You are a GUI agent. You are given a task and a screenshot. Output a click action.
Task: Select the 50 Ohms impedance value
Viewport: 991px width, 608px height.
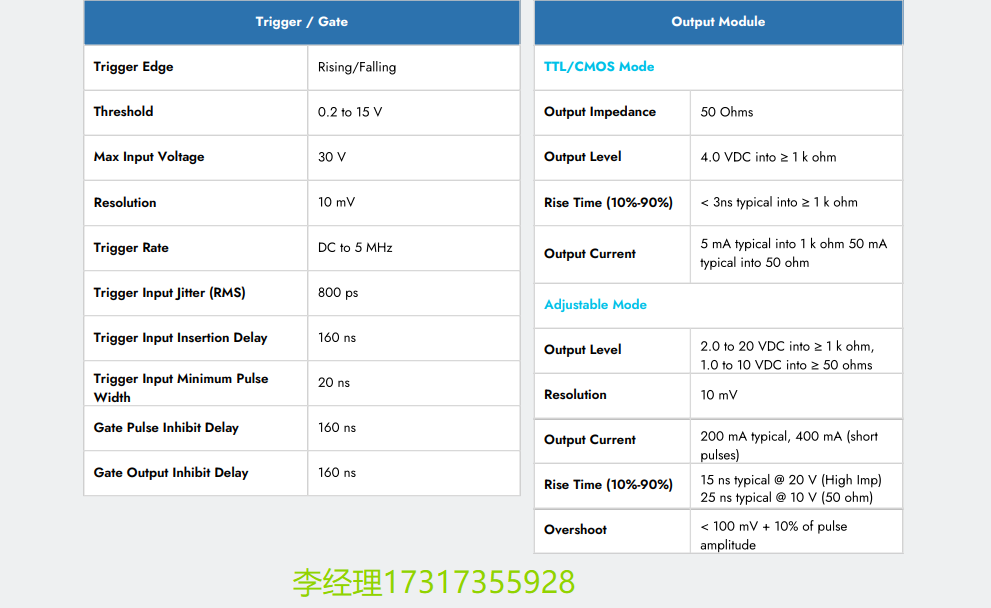(x=727, y=112)
